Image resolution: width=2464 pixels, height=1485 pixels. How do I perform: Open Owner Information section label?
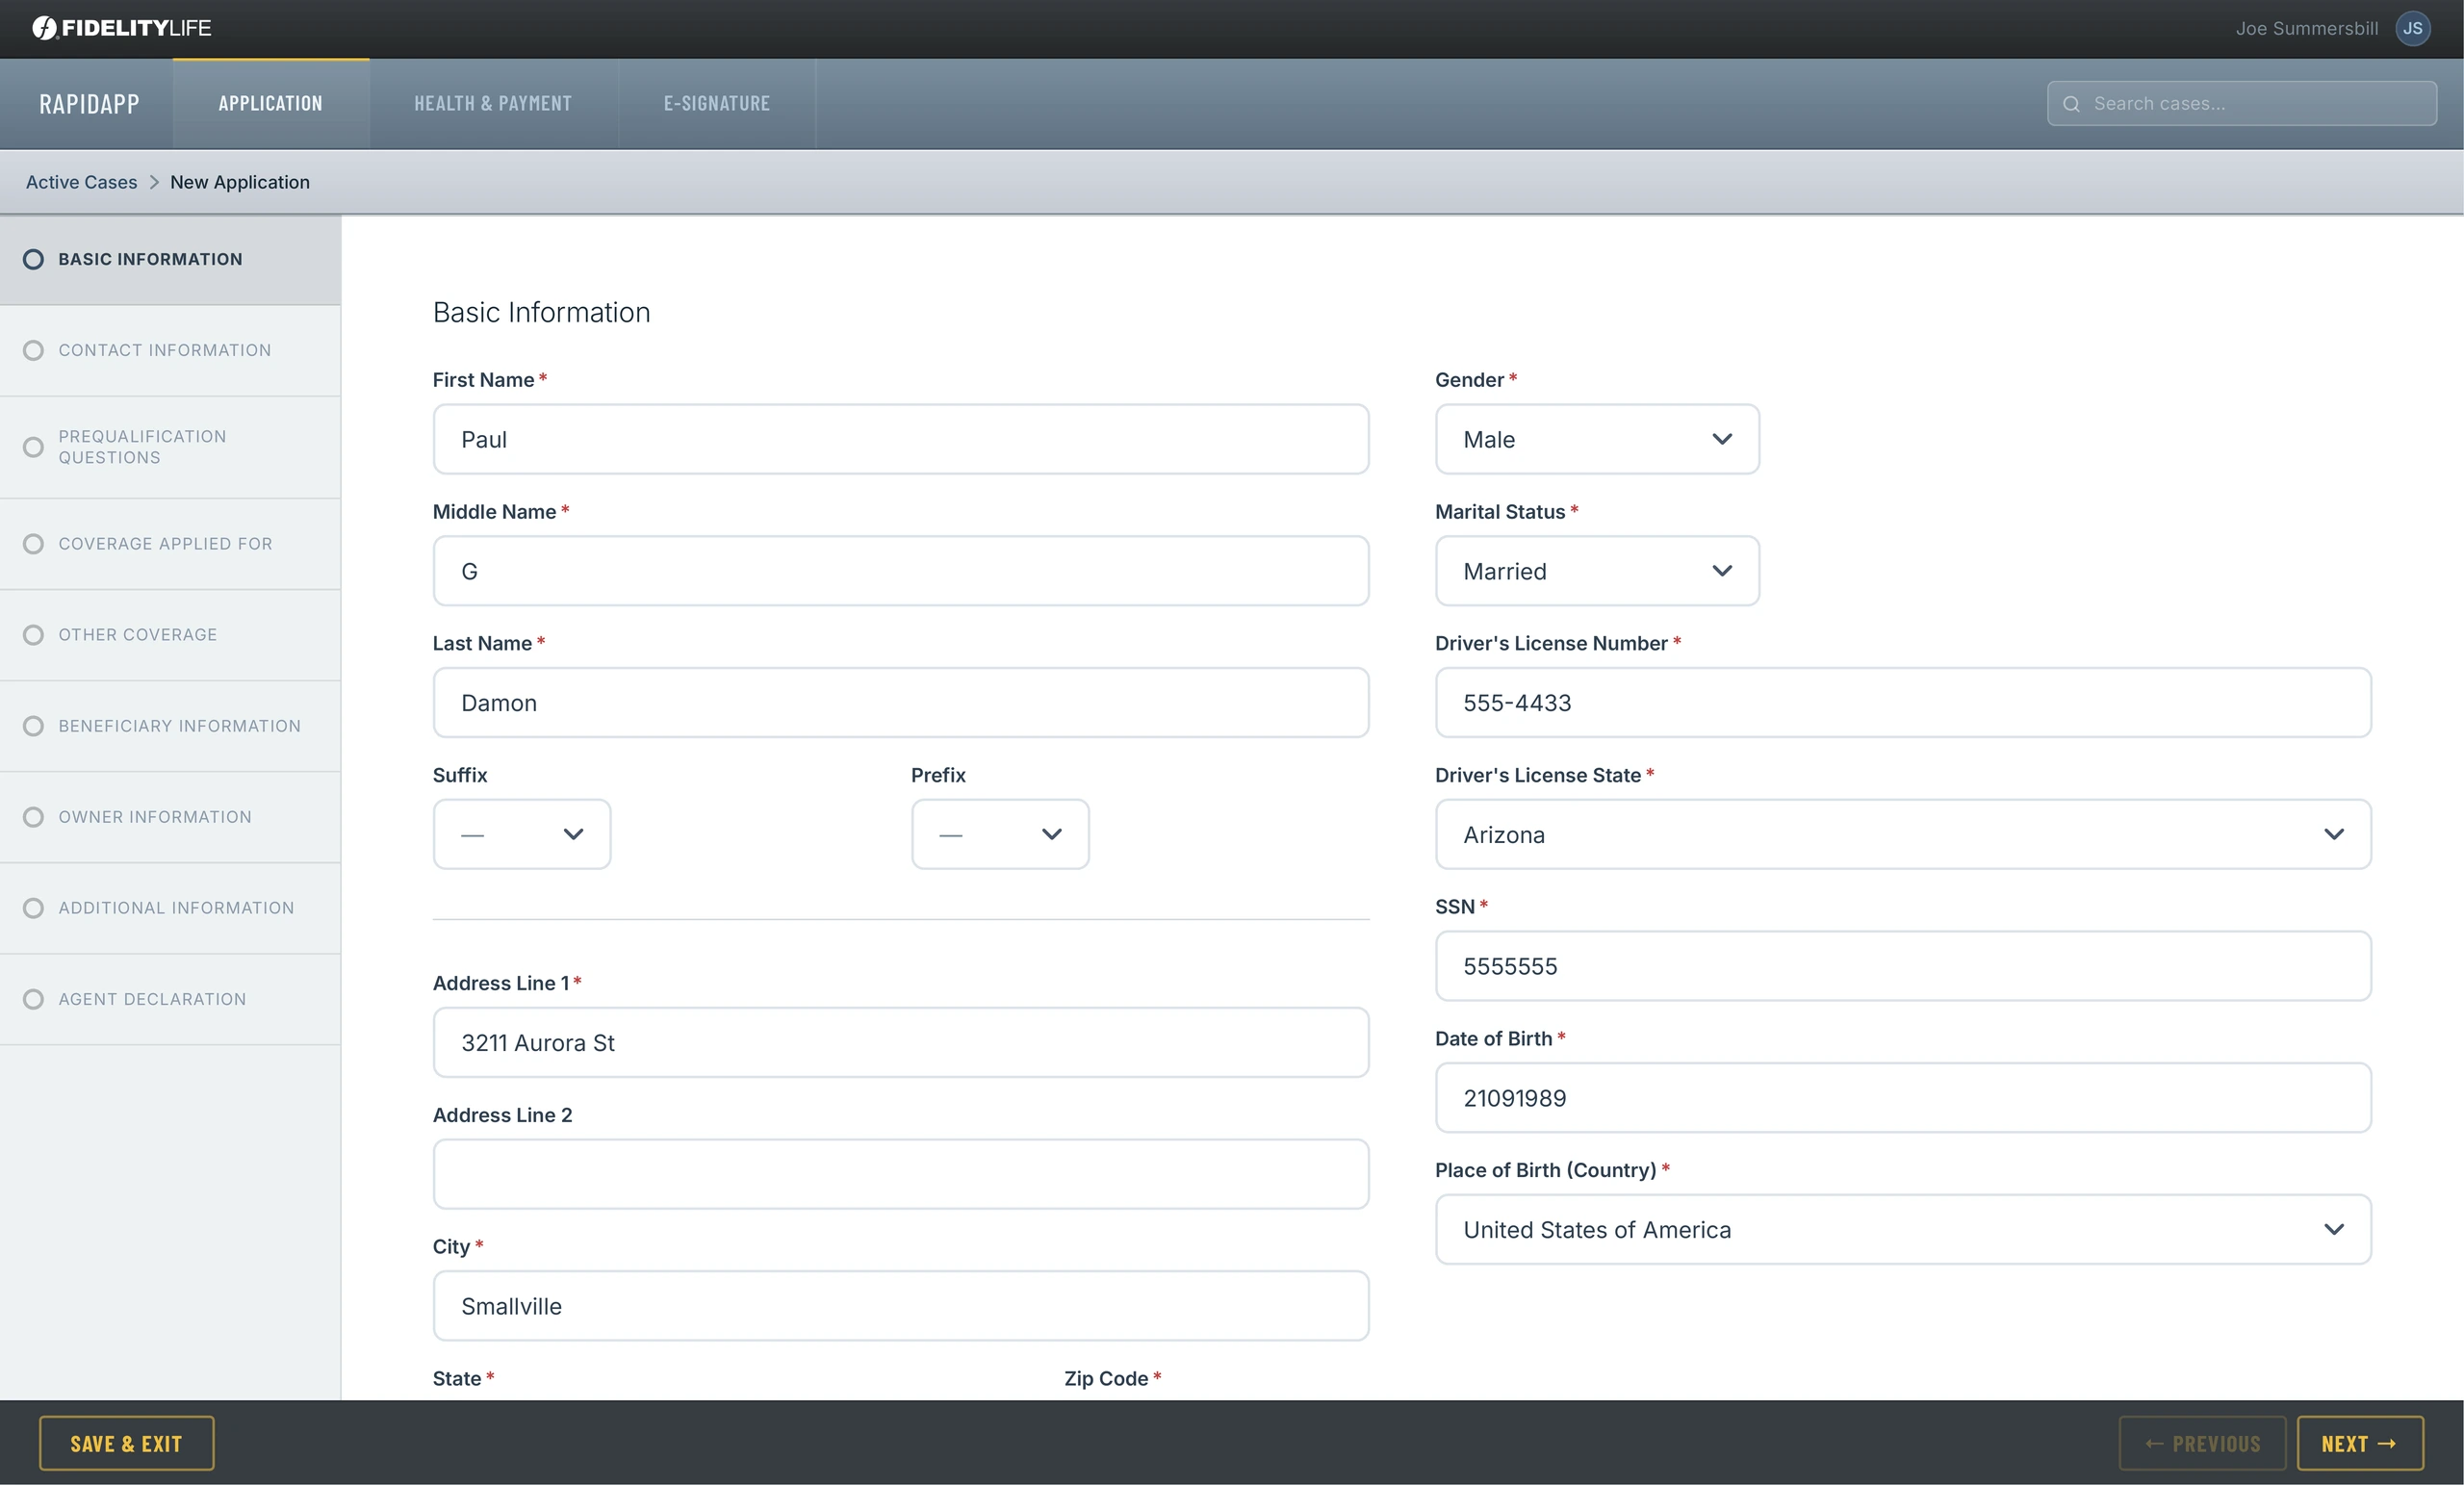coord(155,817)
